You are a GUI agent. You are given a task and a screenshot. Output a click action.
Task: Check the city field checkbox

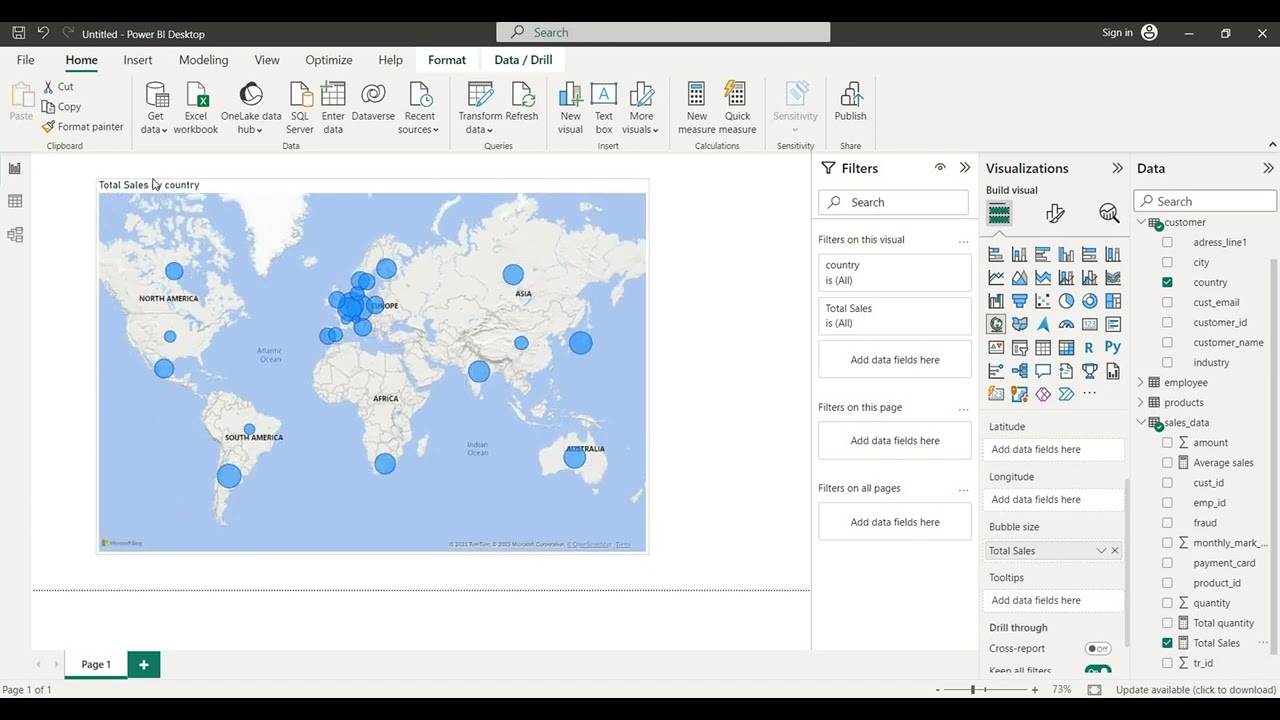1167,262
